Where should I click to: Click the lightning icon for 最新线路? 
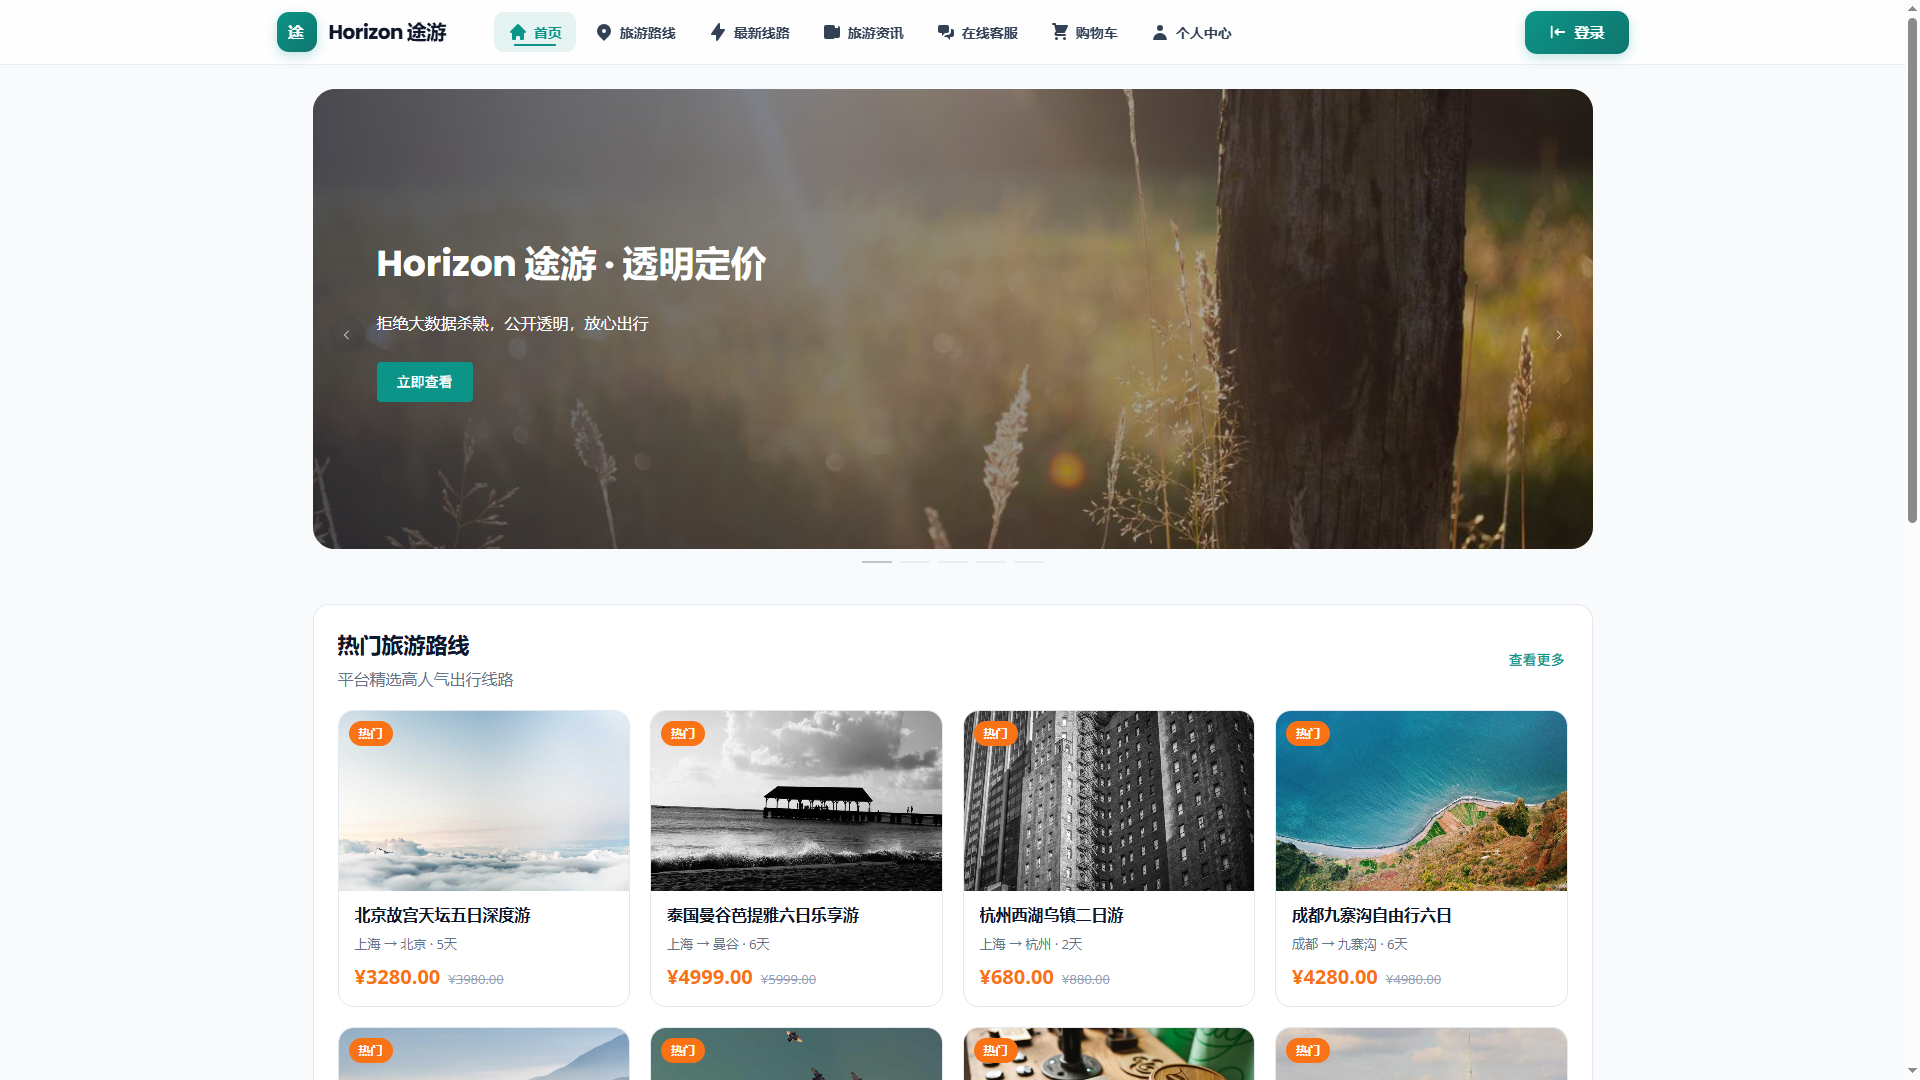pyautogui.click(x=718, y=32)
